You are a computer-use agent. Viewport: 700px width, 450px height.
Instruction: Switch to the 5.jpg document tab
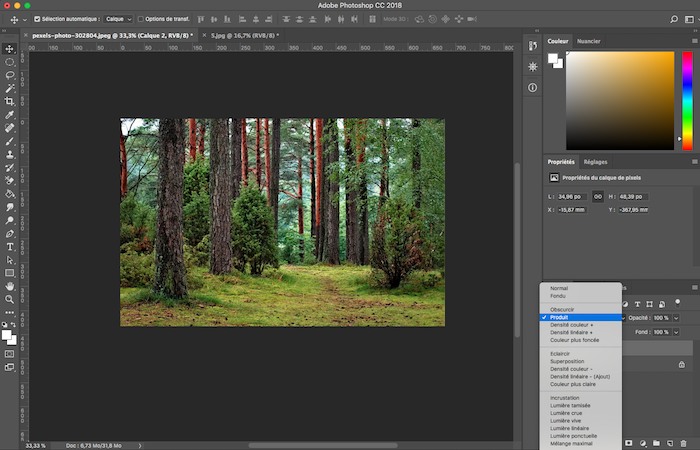[245, 35]
